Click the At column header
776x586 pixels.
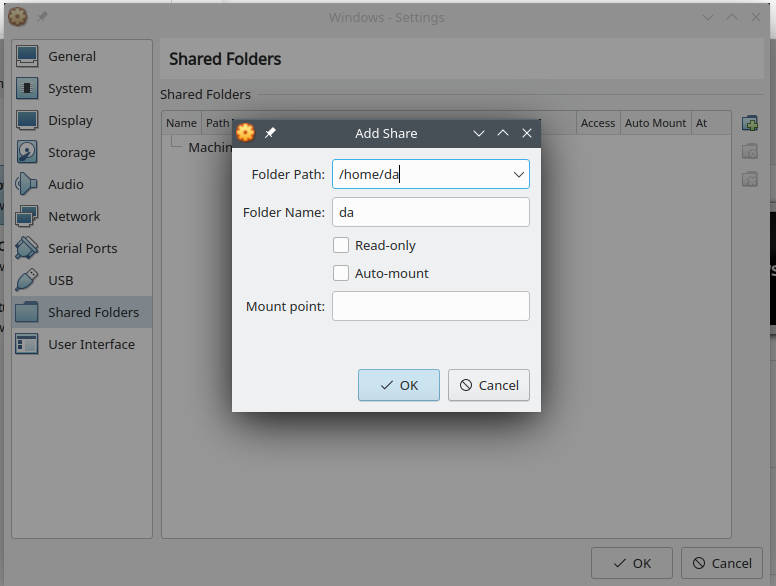click(x=711, y=123)
